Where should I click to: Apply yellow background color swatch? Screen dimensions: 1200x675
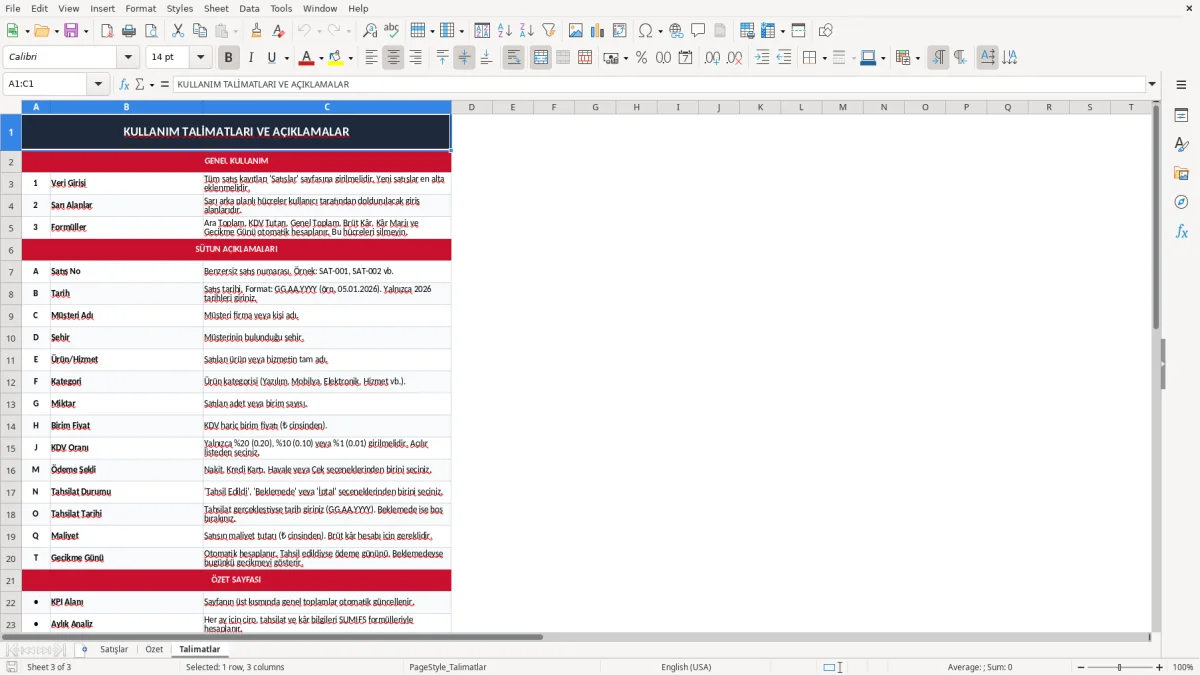tap(335, 58)
